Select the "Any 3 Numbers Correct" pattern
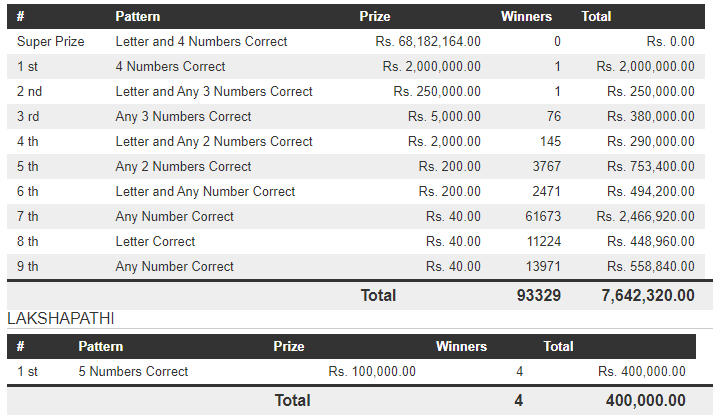 pos(183,117)
